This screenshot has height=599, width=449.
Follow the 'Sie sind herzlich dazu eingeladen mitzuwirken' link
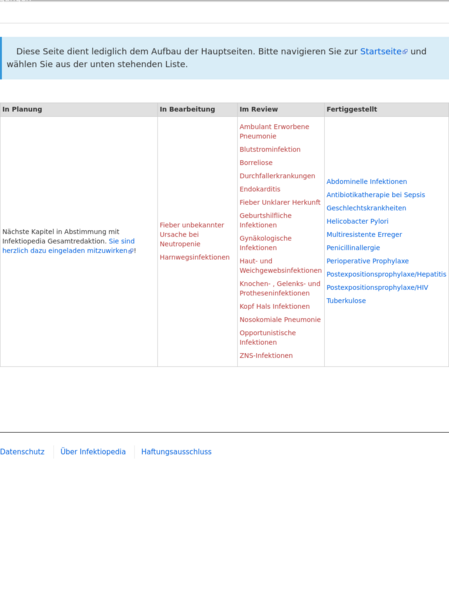click(x=68, y=246)
